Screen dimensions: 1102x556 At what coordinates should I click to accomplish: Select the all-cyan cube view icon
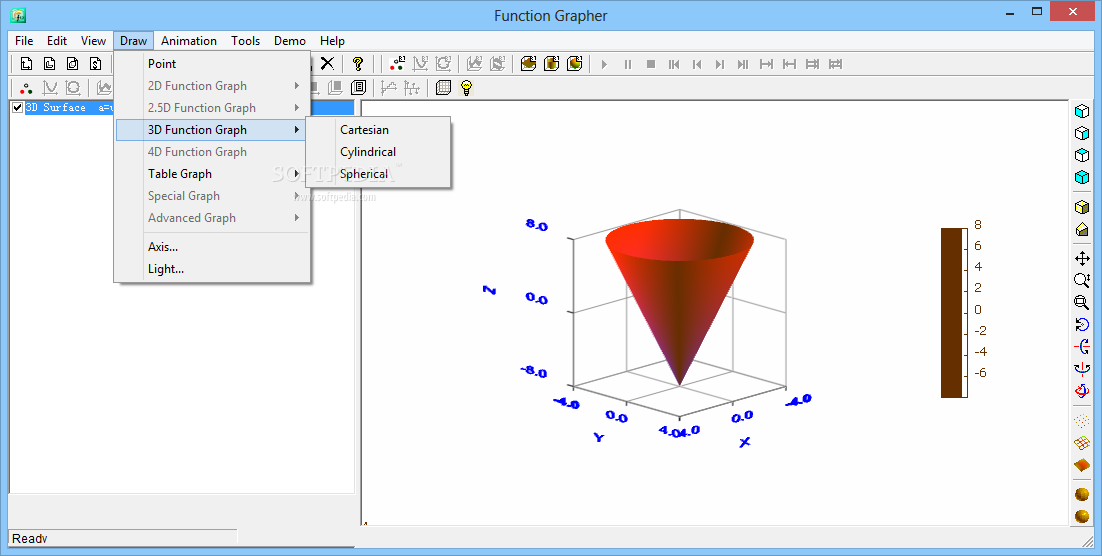pos(1082,177)
